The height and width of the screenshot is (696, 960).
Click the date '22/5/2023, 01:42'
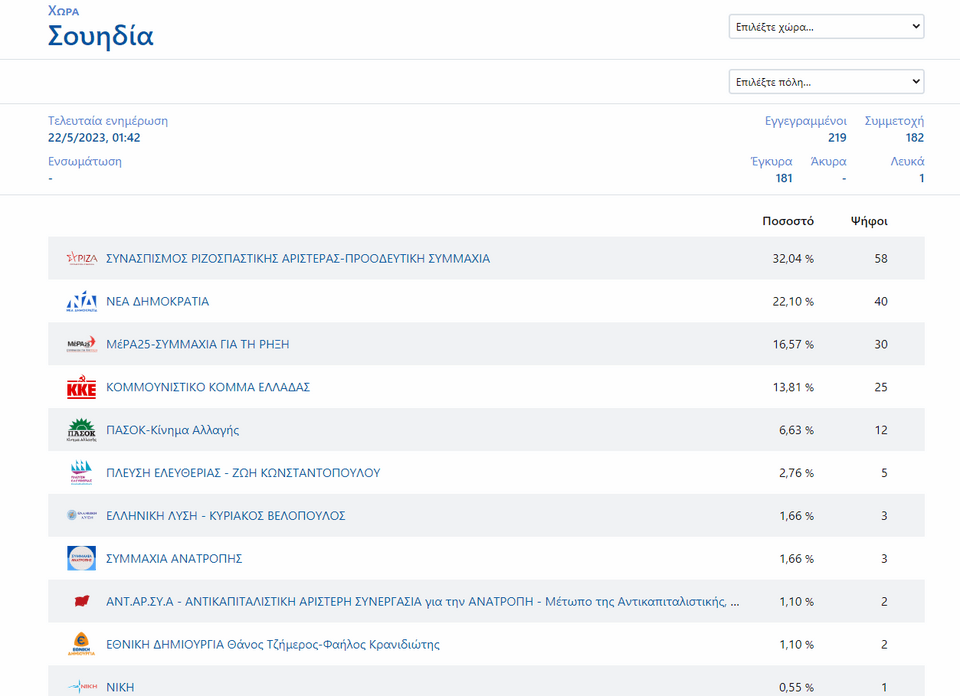(94, 138)
